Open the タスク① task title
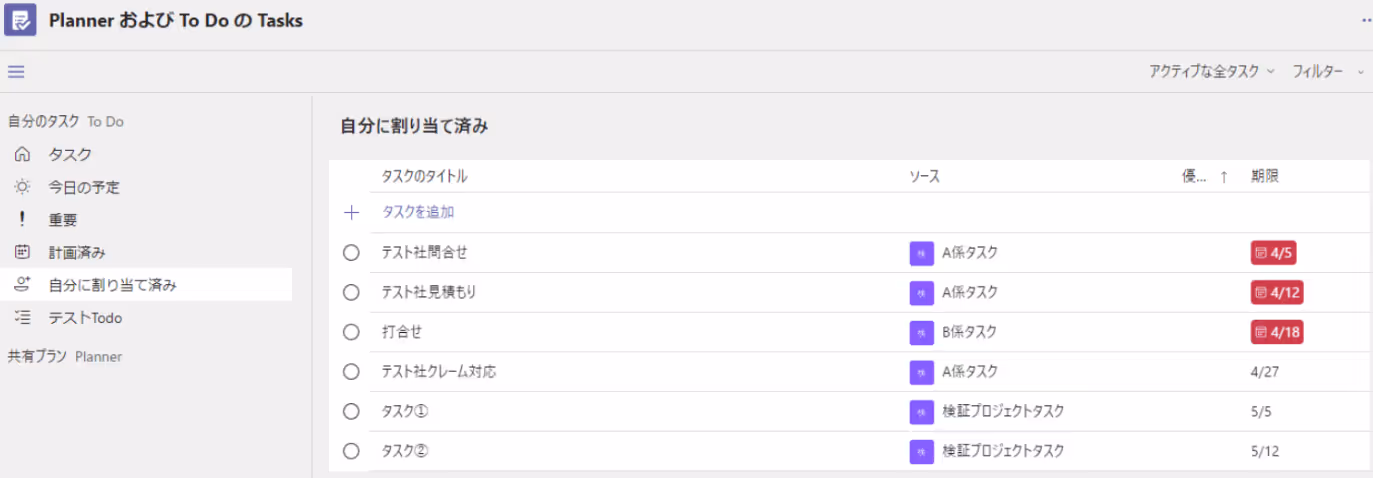The height and width of the screenshot is (478, 1373). point(405,411)
